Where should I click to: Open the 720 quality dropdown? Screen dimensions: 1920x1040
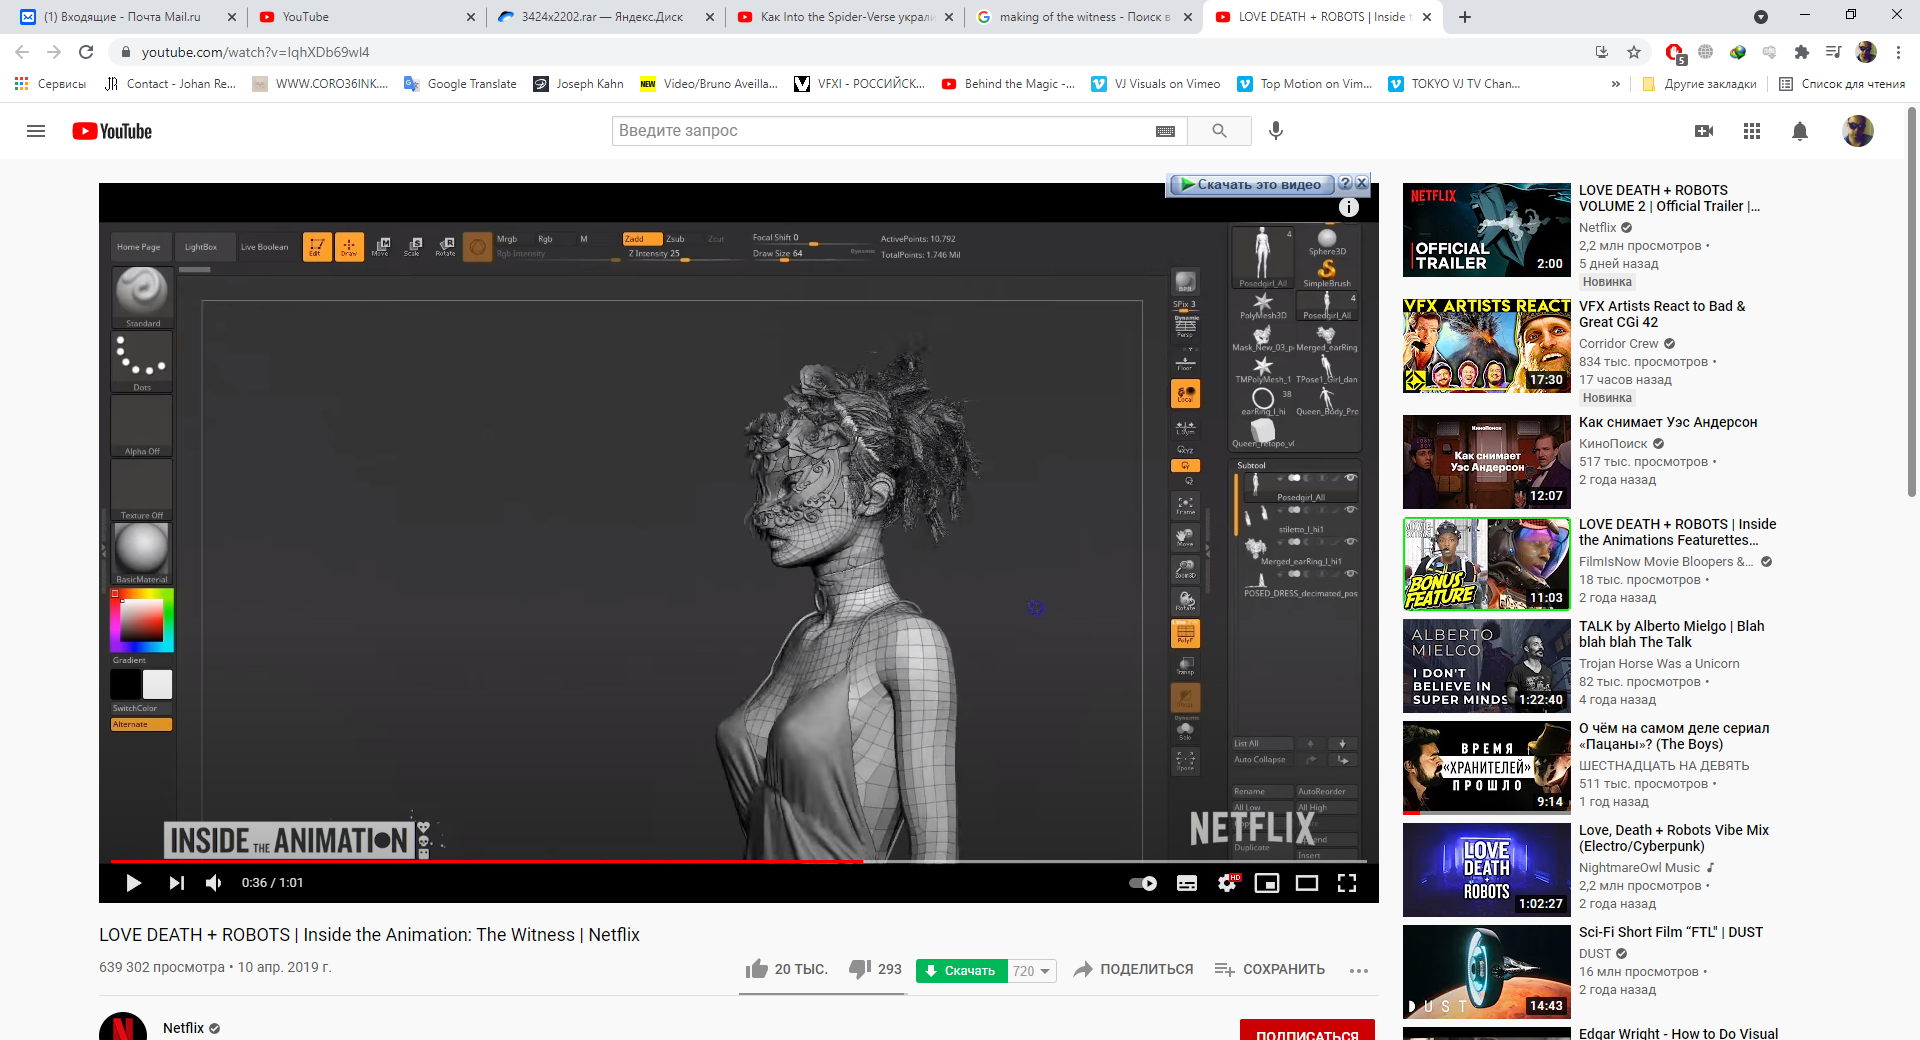click(1031, 971)
